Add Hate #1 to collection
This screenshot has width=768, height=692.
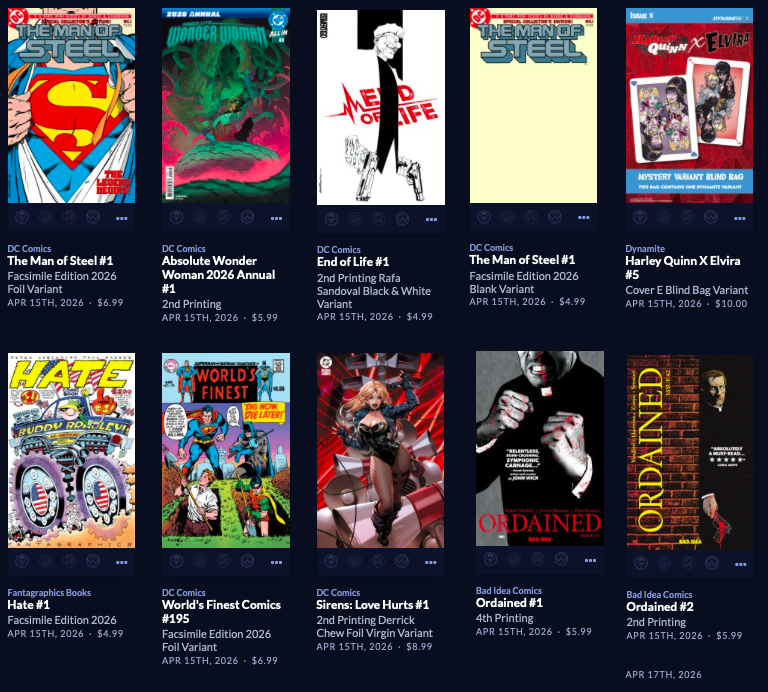[46, 561]
